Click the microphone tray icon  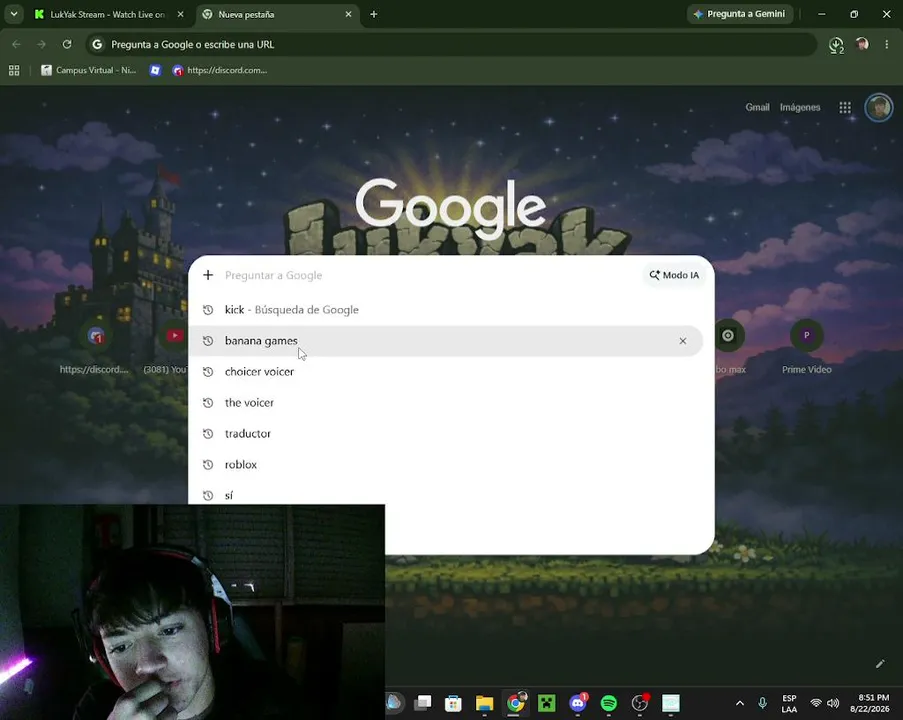click(762, 703)
